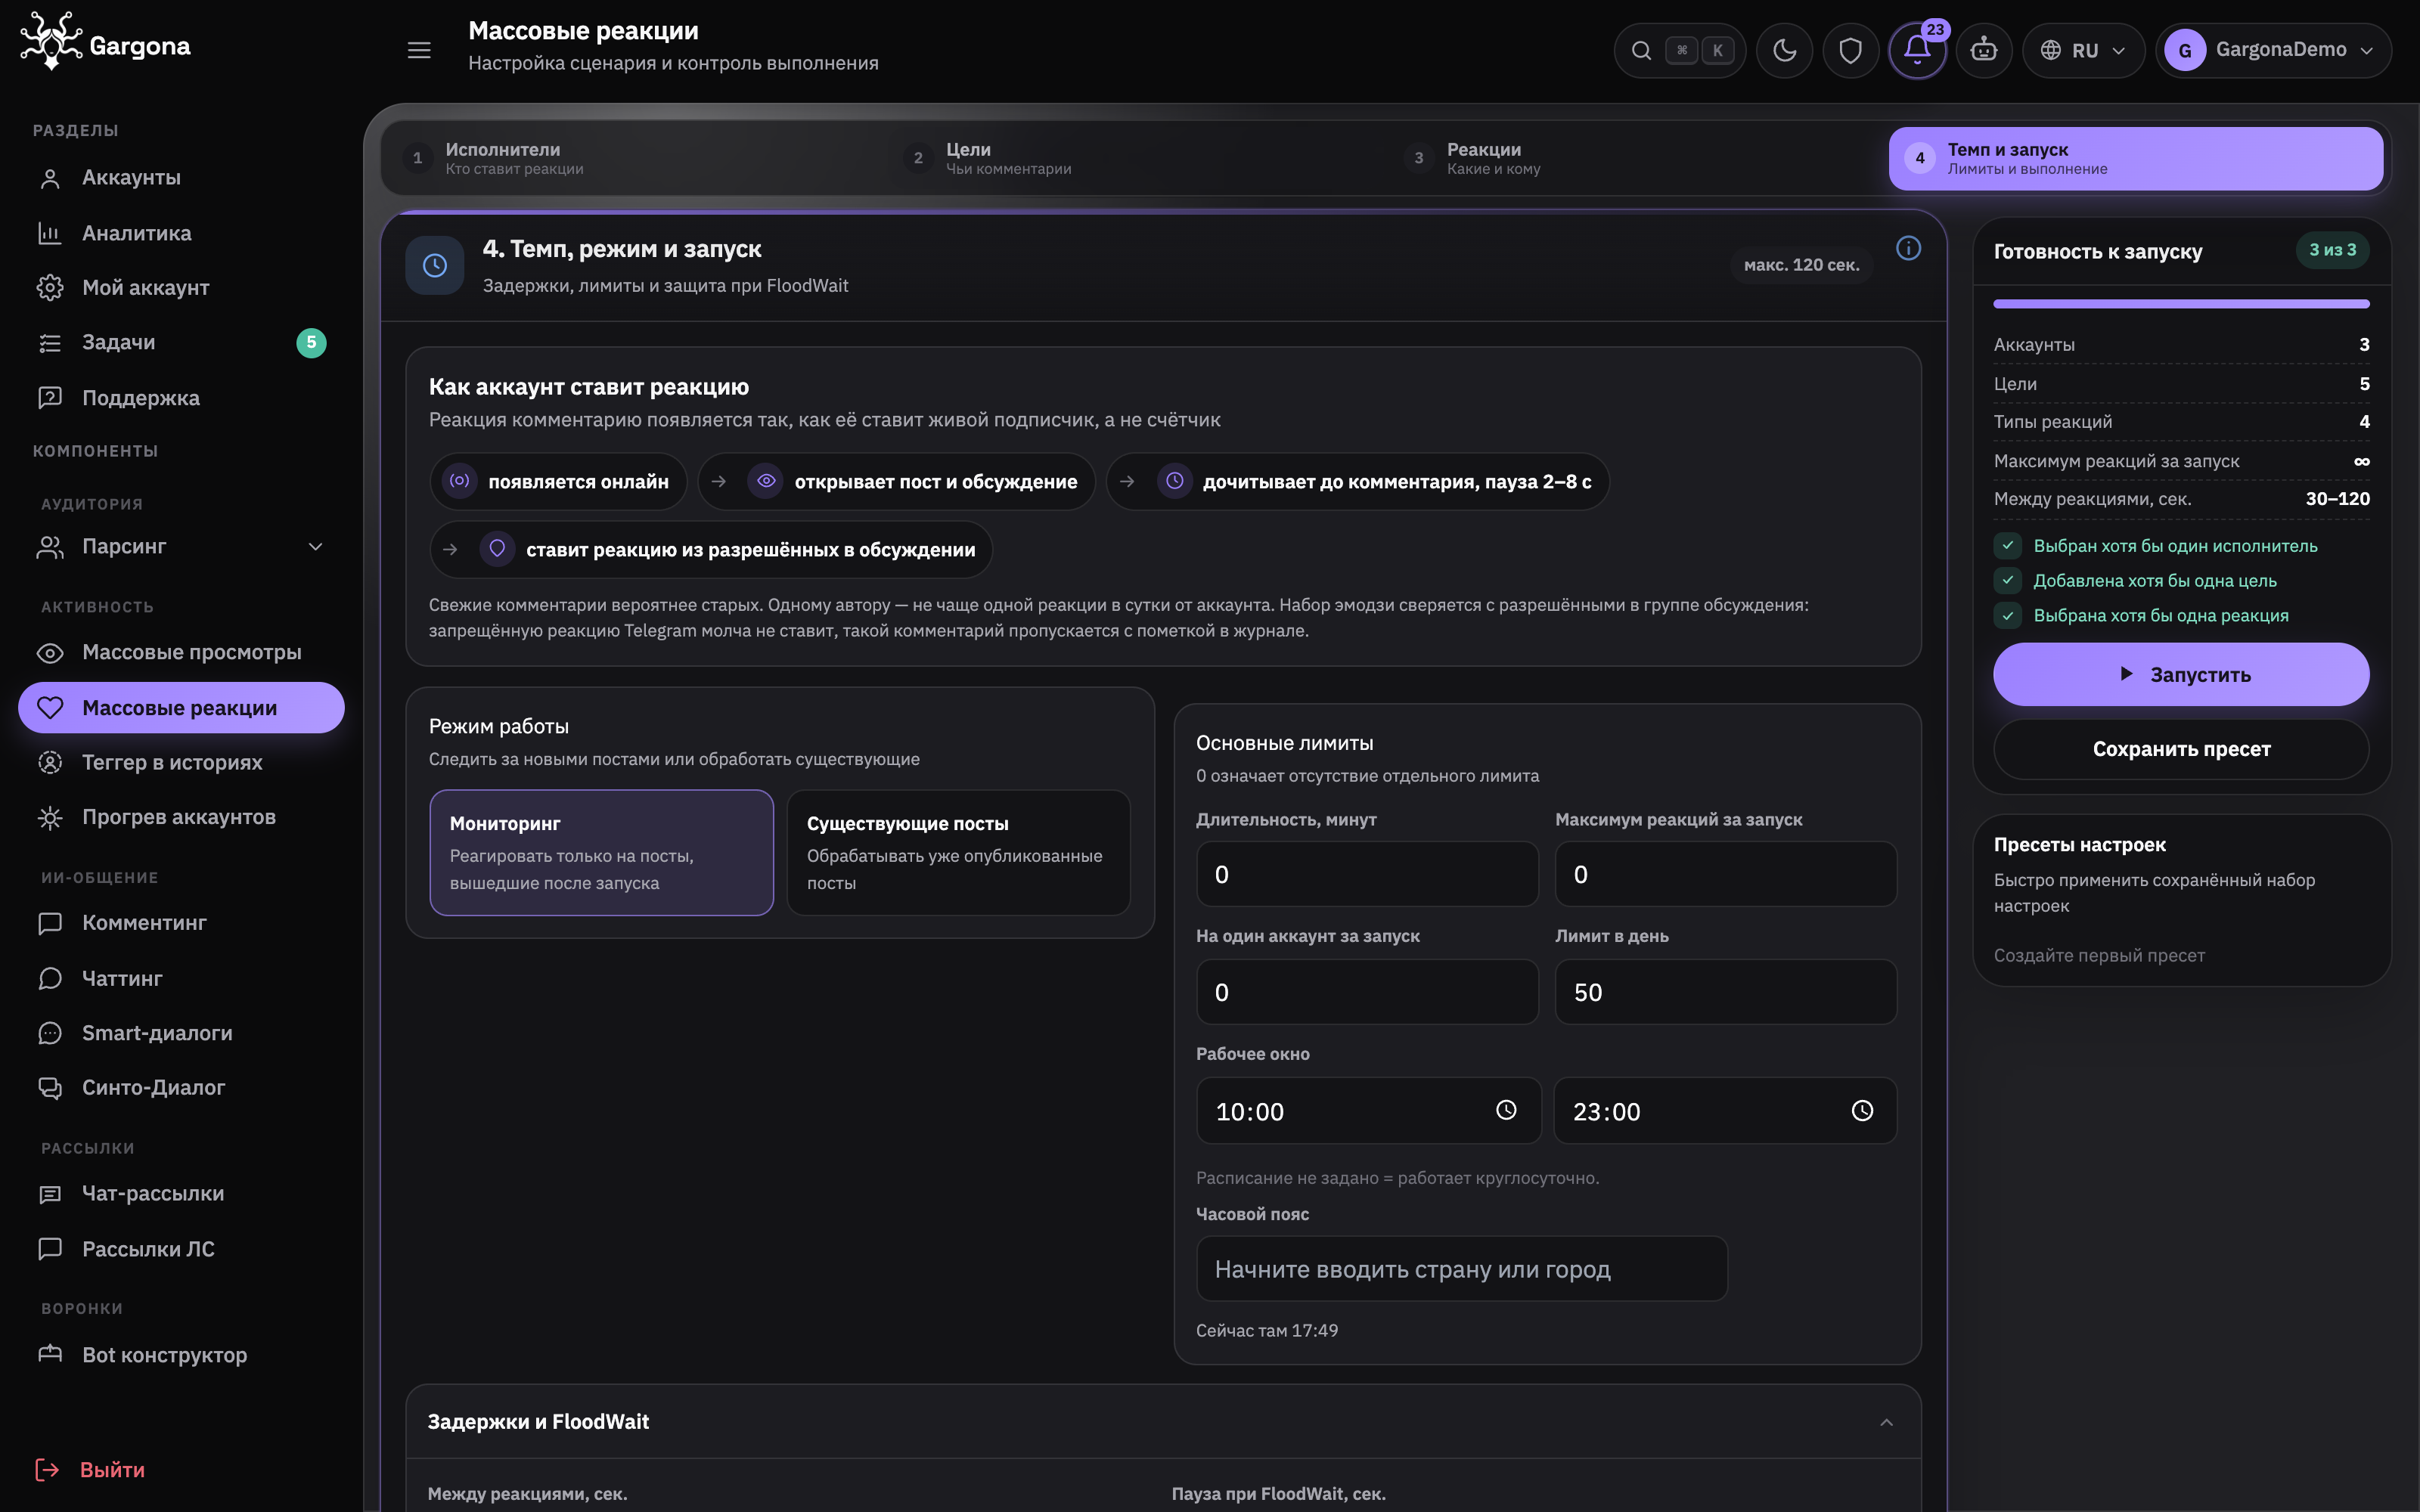Click Сохранить пресет button

coord(2181,749)
